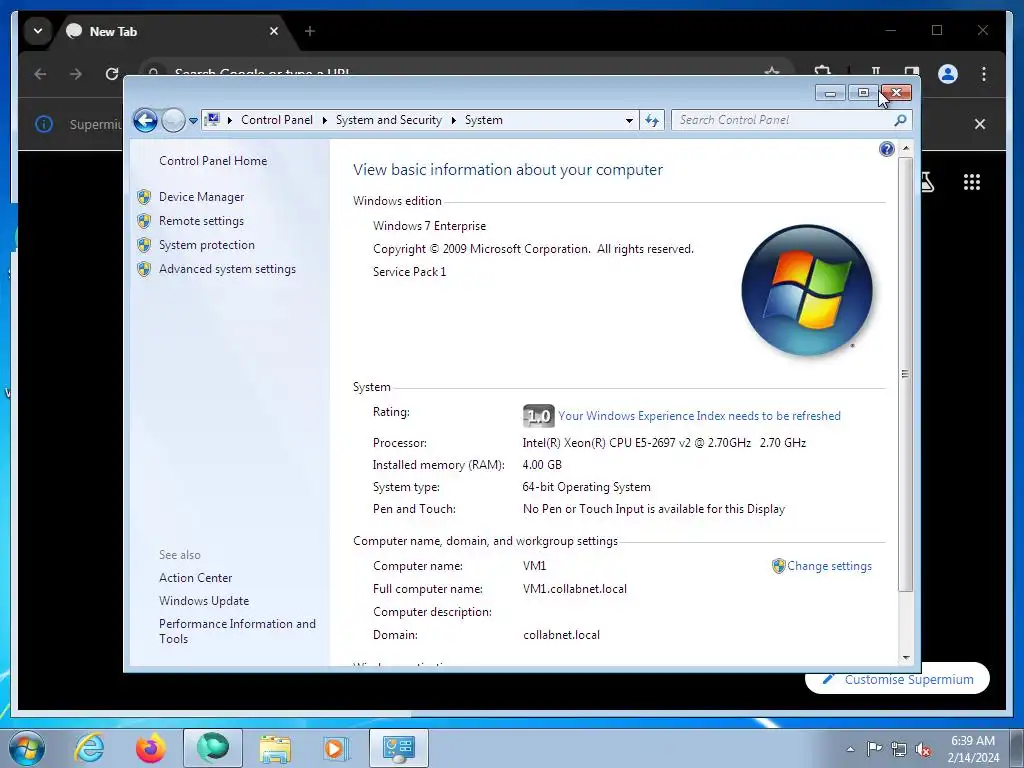Viewport: 1024px width, 768px height.
Task: Open the Google apps grid icon
Action: [x=972, y=182]
